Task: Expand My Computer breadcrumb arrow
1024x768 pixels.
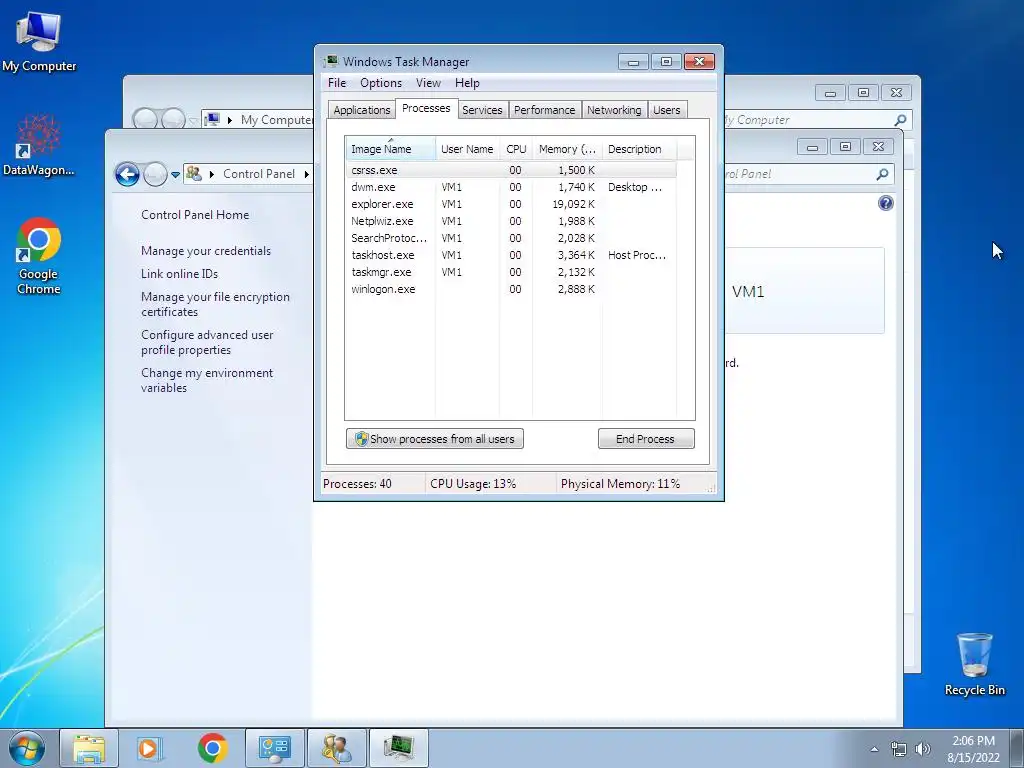Action: tap(230, 120)
